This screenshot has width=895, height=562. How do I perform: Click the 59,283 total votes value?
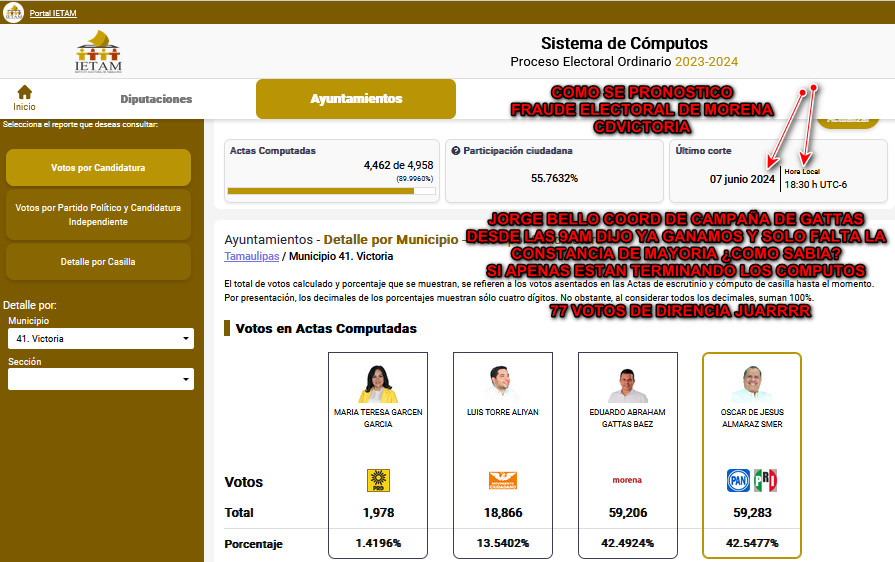(752, 513)
